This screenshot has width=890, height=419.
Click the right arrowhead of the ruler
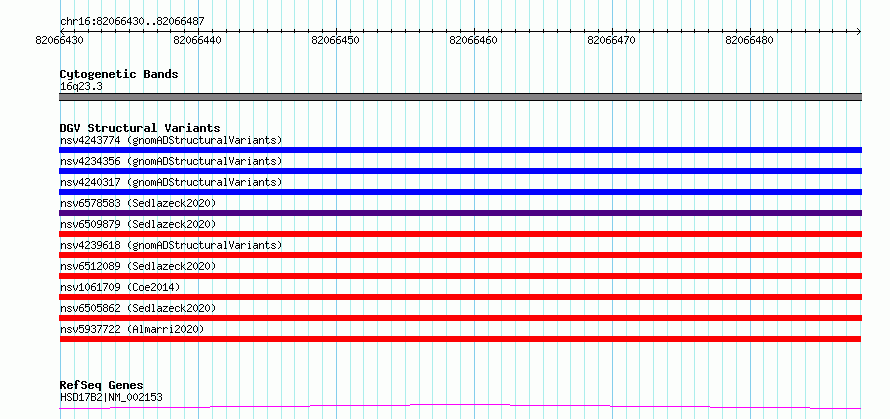(x=859, y=31)
